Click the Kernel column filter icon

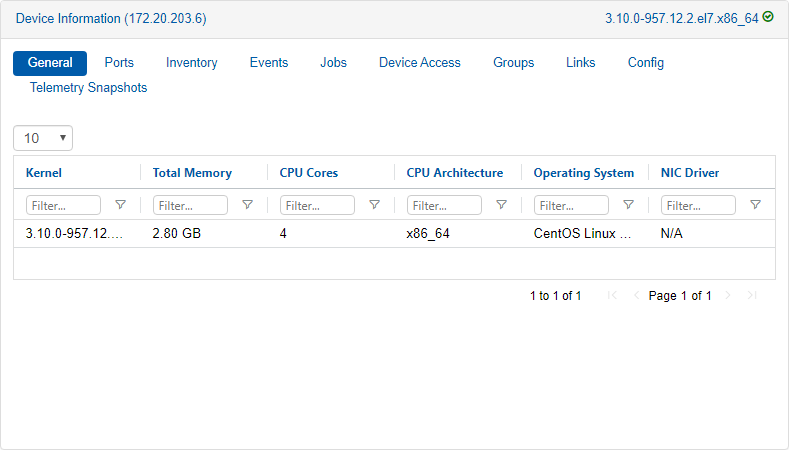(x=121, y=205)
